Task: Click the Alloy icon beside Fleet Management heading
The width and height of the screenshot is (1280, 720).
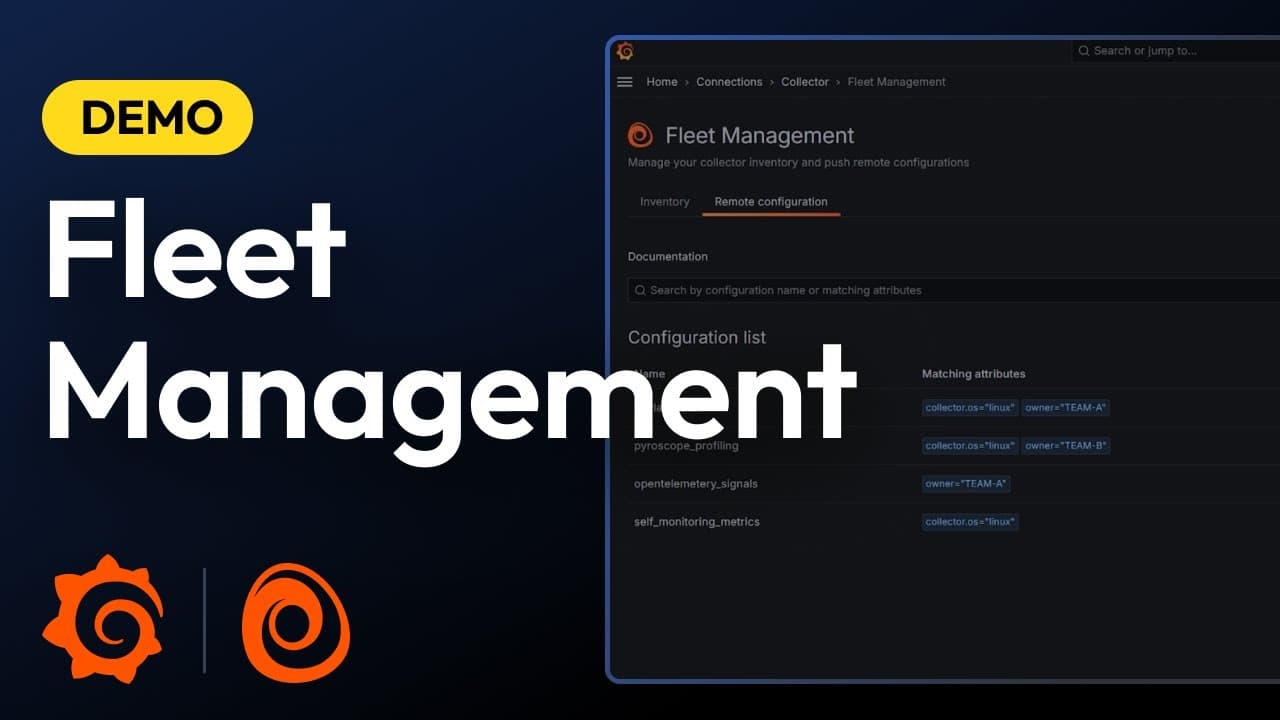Action: pyautogui.click(x=640, y=136)
